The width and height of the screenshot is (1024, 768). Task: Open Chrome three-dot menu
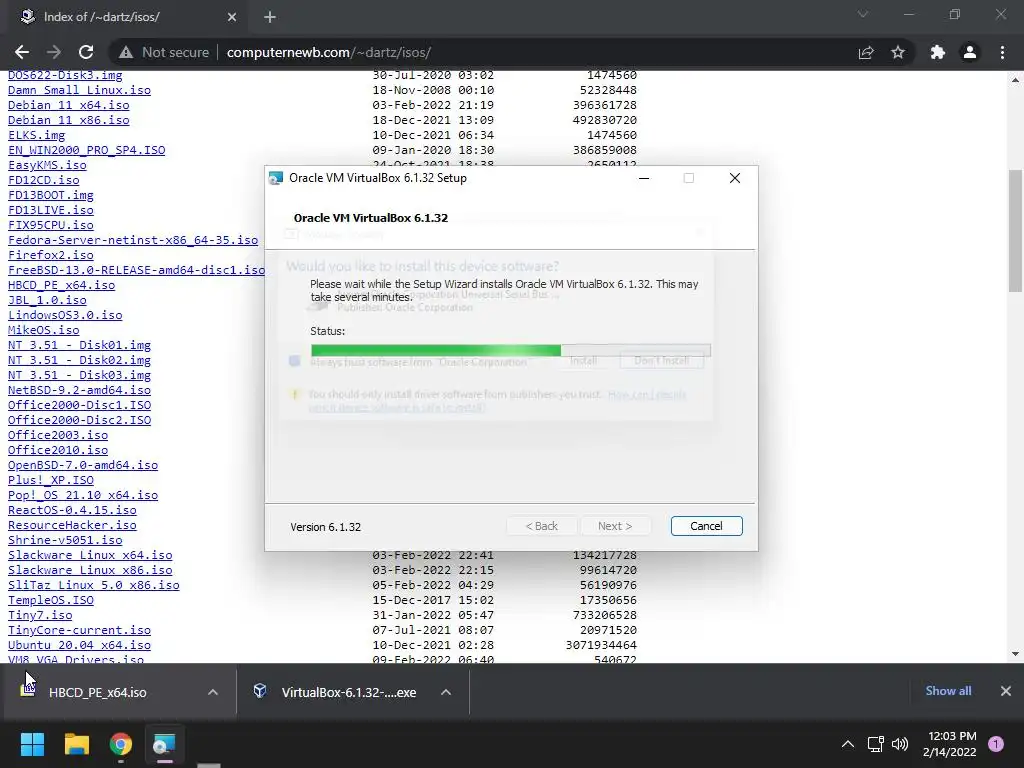point(1002,52)
